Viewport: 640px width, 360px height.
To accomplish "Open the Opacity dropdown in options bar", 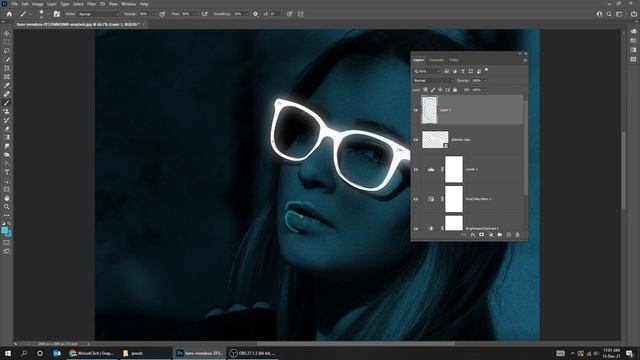I will click(x=153, y=14).
